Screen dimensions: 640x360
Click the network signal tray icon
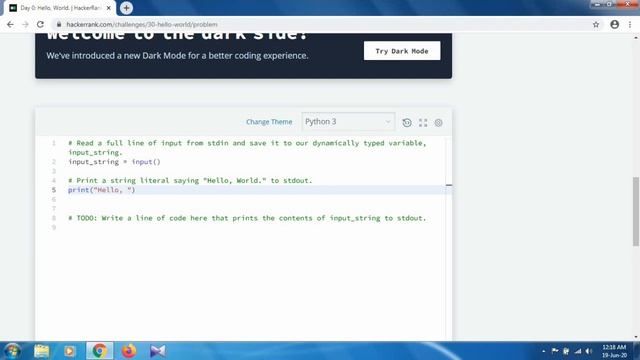578,351
